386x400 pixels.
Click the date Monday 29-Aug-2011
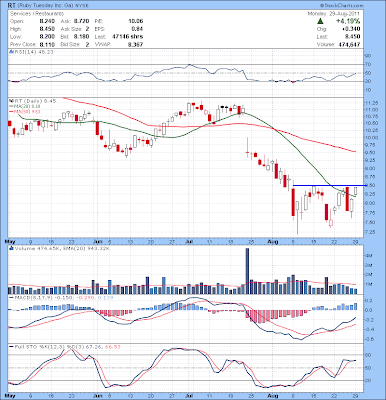pos(333,14)
